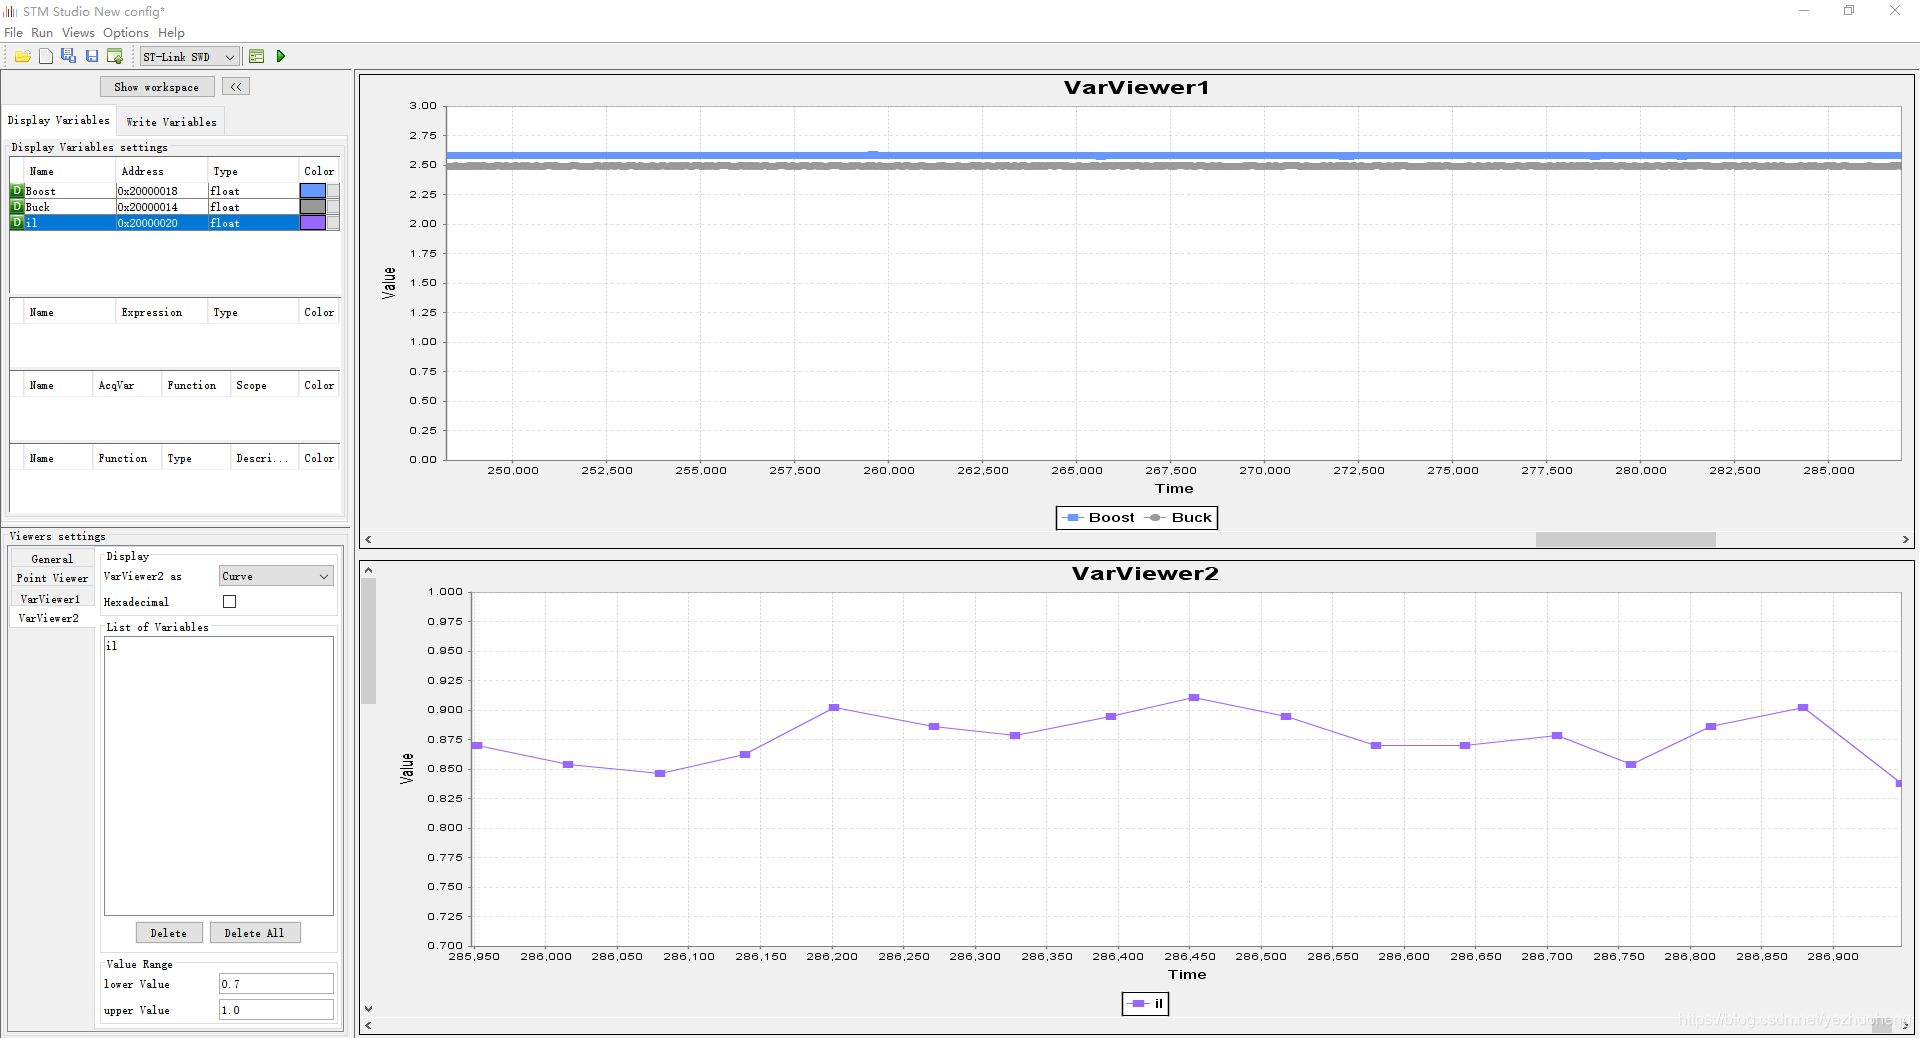
Task: Click il legend entry in VarViewer2
Action: (1146, 1003)
